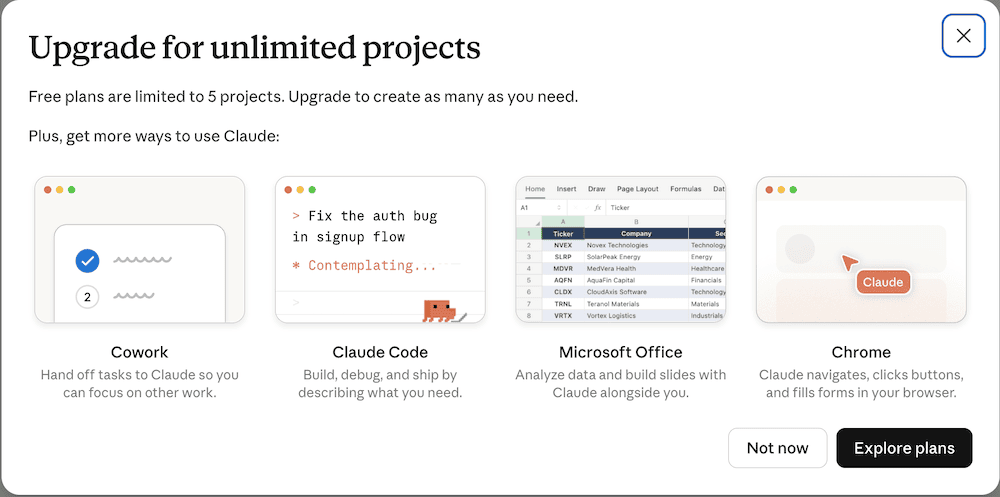Click the 'Upgrade for unlimited projects' heading

(x=254, y=48)
